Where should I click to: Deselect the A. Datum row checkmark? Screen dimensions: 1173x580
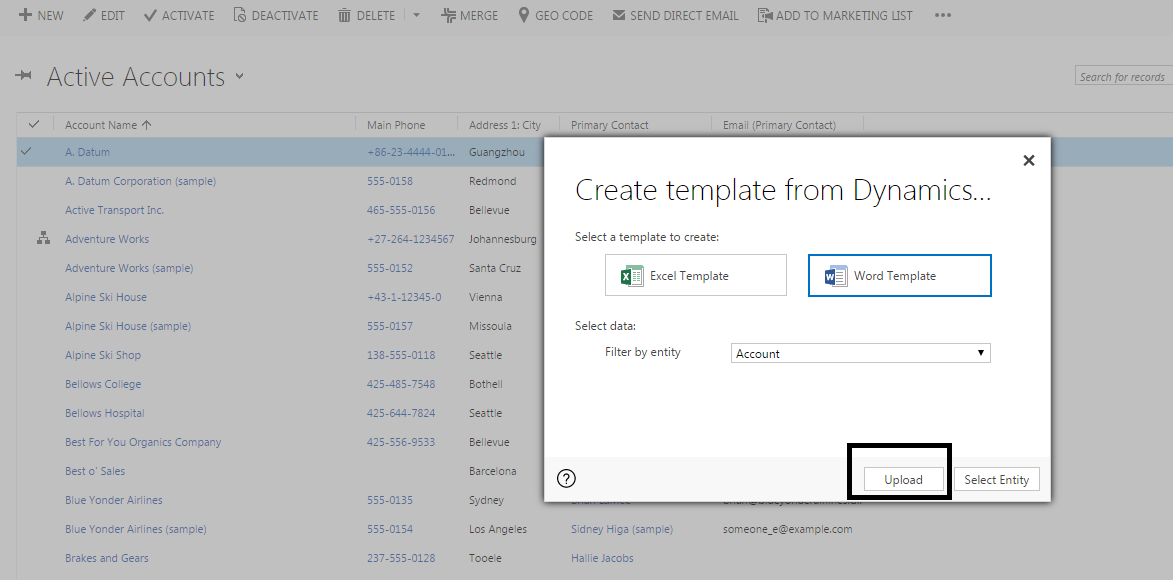[26, 151]
